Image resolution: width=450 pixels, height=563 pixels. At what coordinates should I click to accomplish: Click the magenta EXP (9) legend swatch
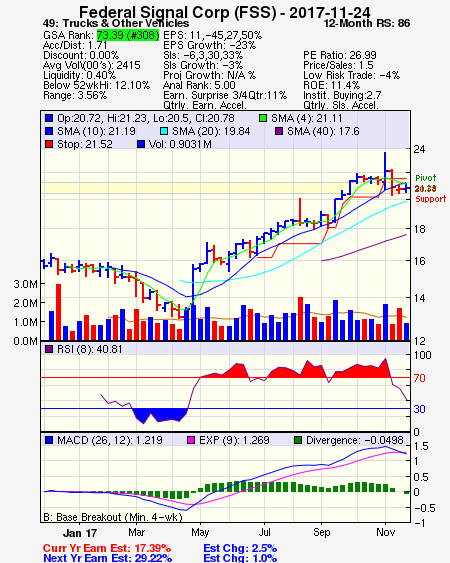click(191, 440)
